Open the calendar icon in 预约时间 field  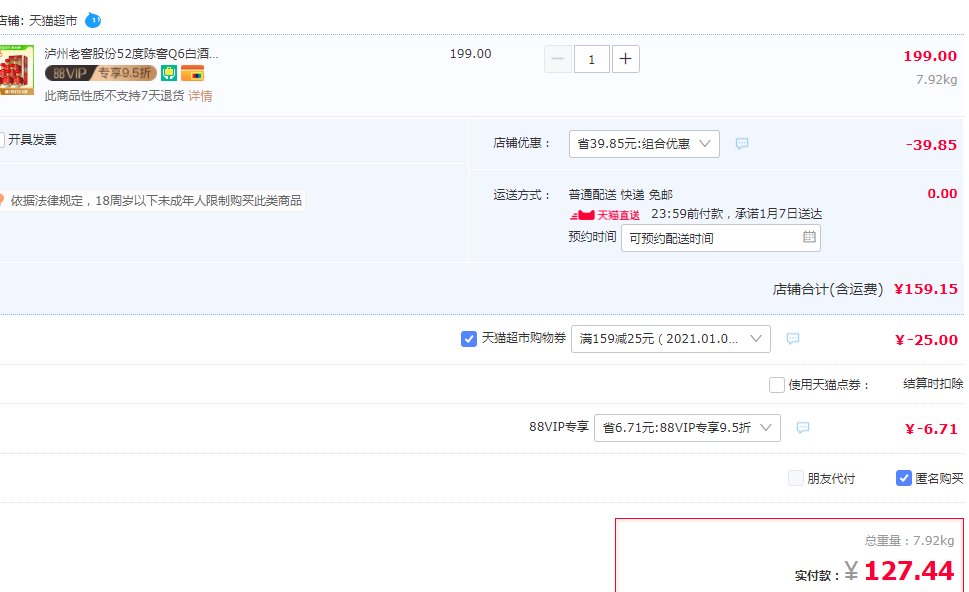809,237
